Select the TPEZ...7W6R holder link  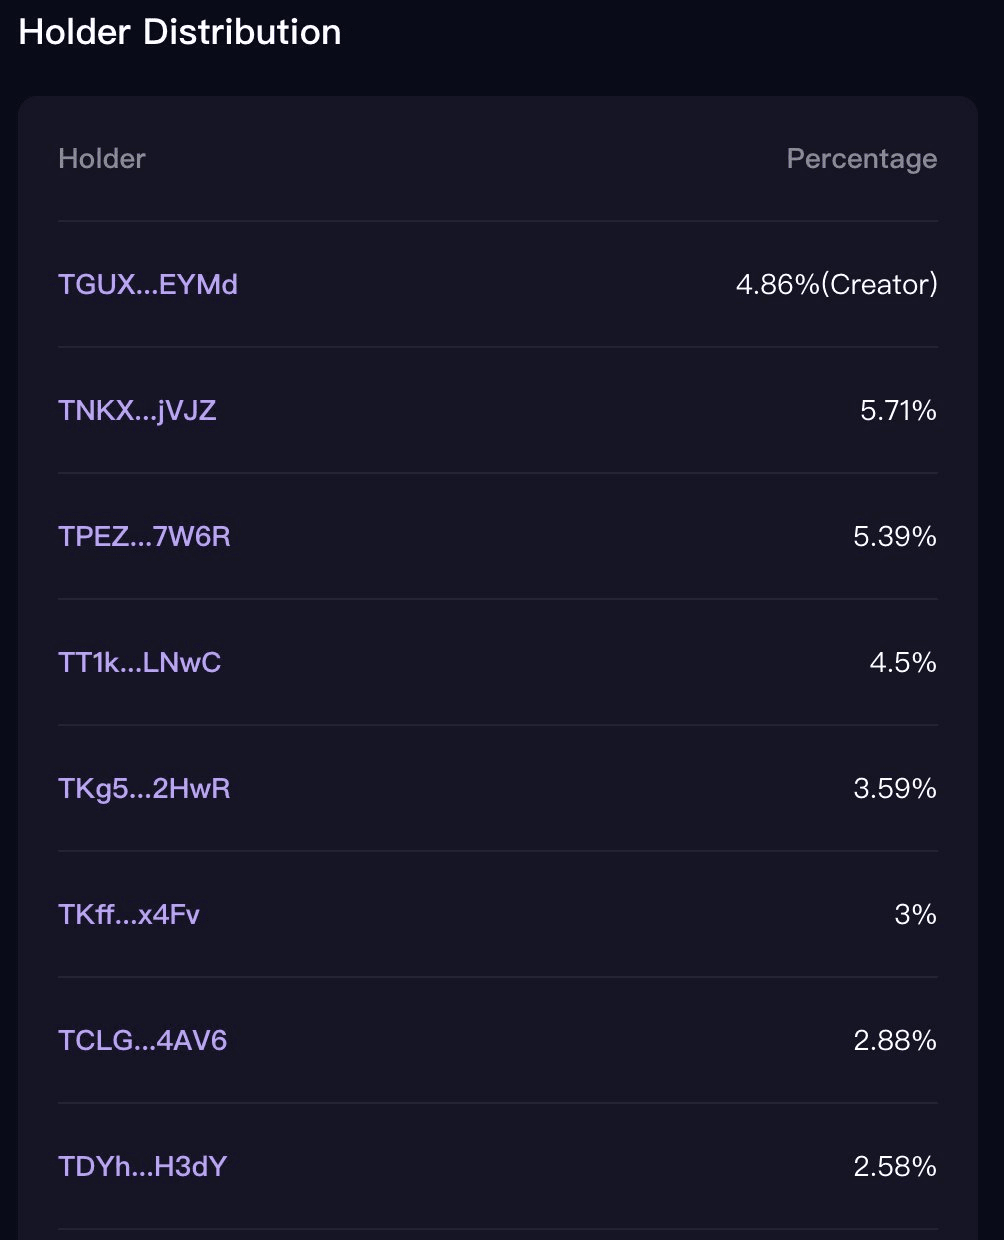pyautogui.click(x=144, y=537)
